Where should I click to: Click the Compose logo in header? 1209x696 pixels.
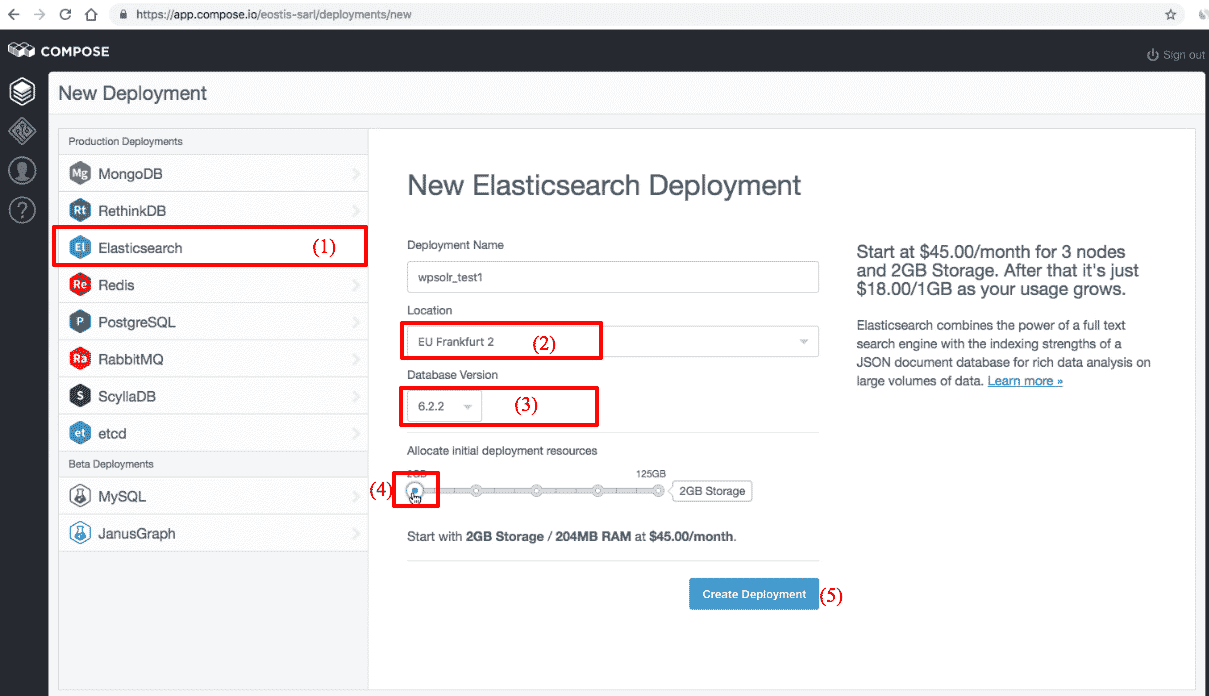58,51
